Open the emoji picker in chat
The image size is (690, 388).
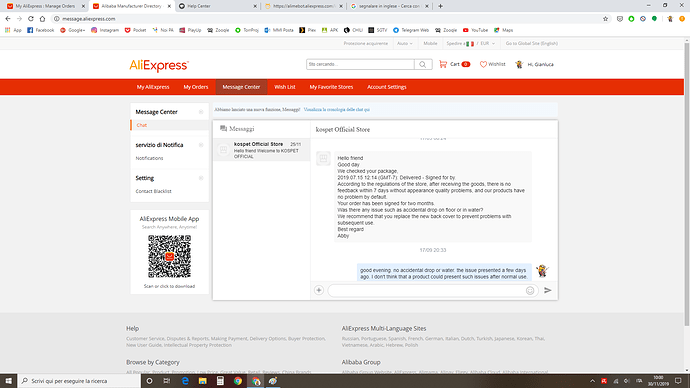[x=530, y=290]
